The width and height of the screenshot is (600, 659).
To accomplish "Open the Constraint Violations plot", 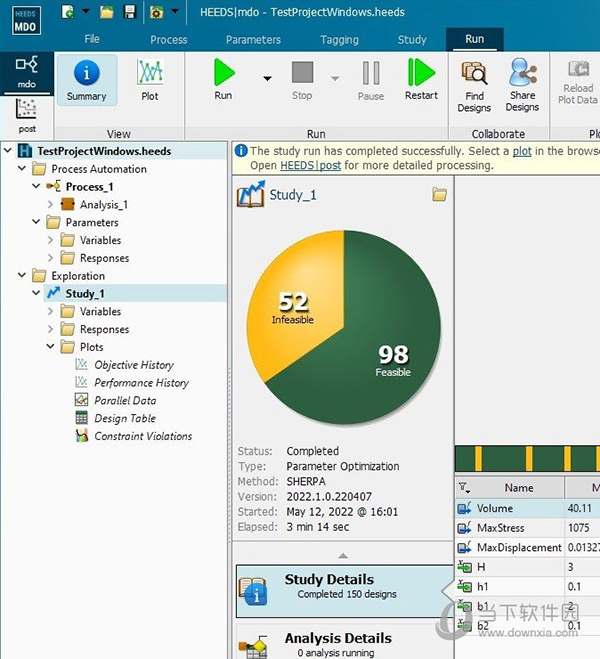I will click(143, 436).
